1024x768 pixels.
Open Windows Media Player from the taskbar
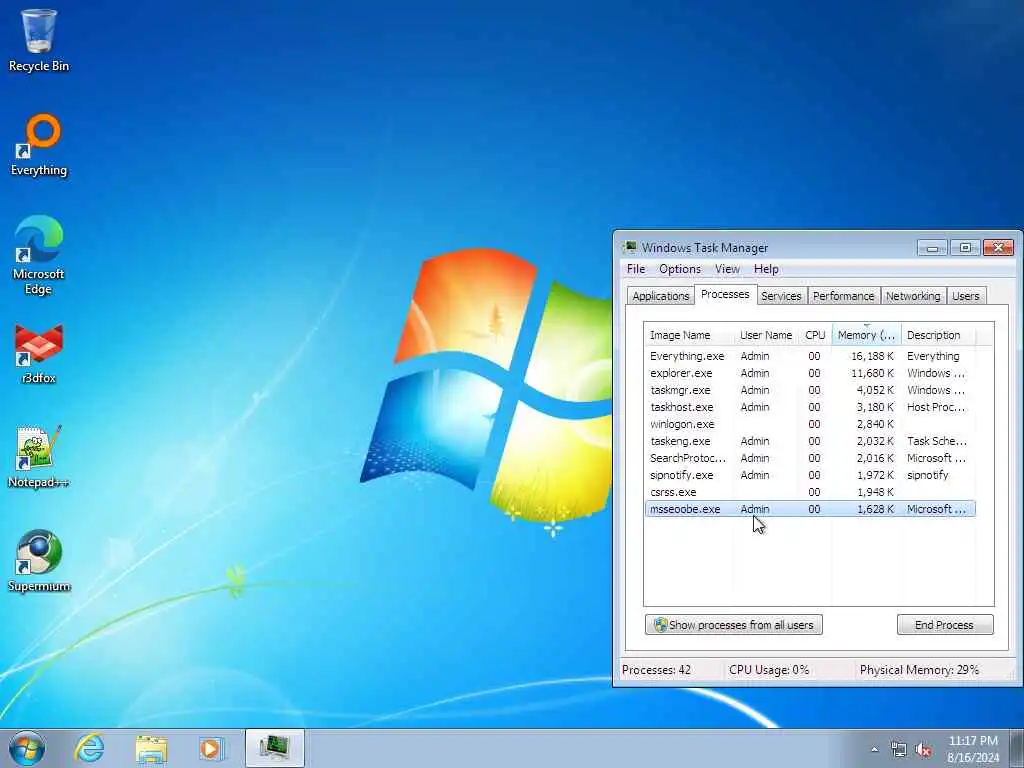coord(211,748)
